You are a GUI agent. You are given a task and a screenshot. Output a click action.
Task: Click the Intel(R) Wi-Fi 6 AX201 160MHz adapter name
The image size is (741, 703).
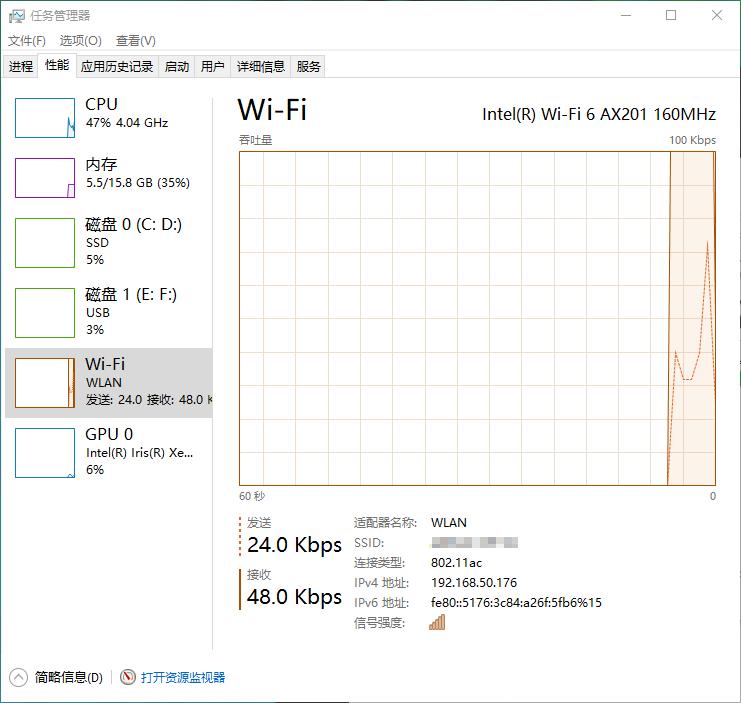pos(599,114)
